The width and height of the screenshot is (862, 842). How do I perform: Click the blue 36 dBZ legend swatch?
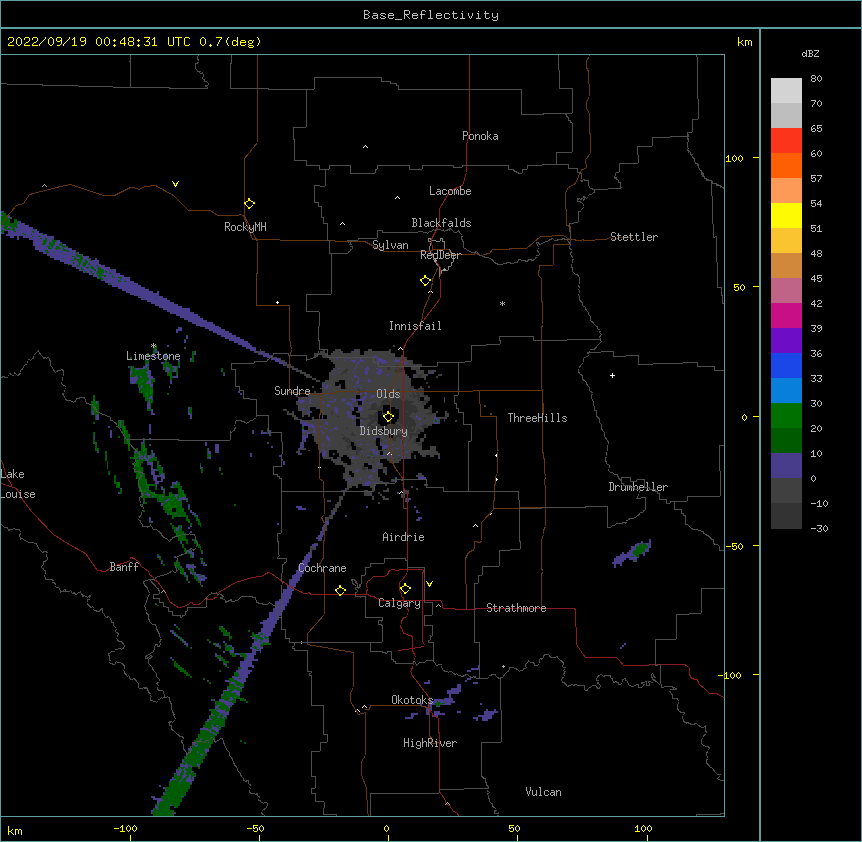click(x=786, y=365)
